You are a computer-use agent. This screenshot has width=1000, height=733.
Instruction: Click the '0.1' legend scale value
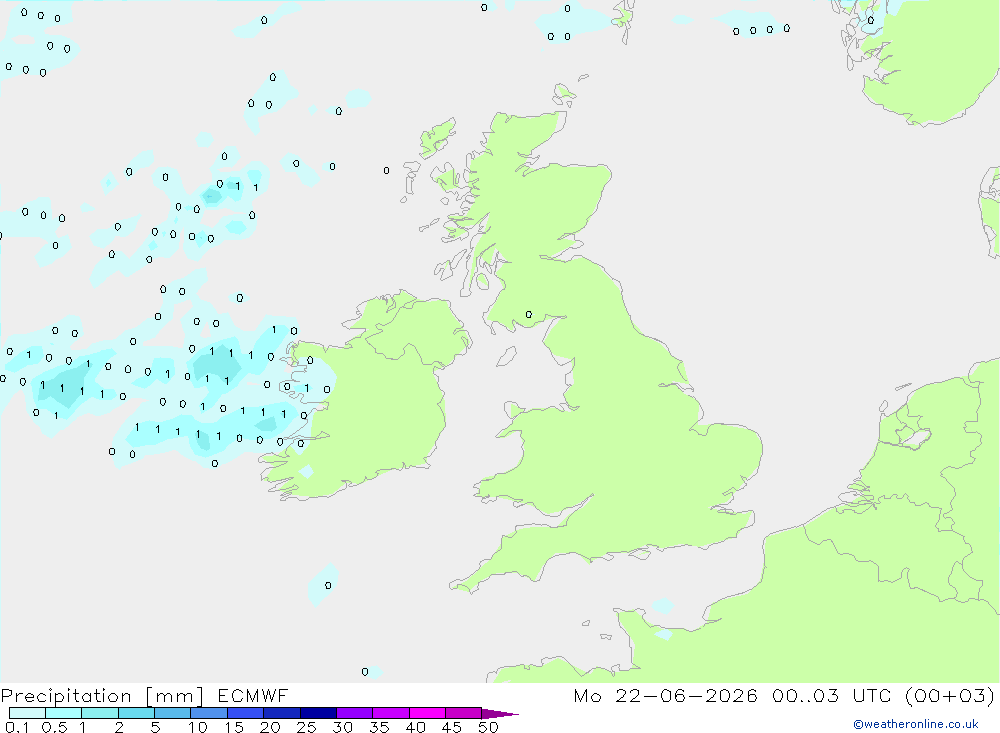pos(17,727)
